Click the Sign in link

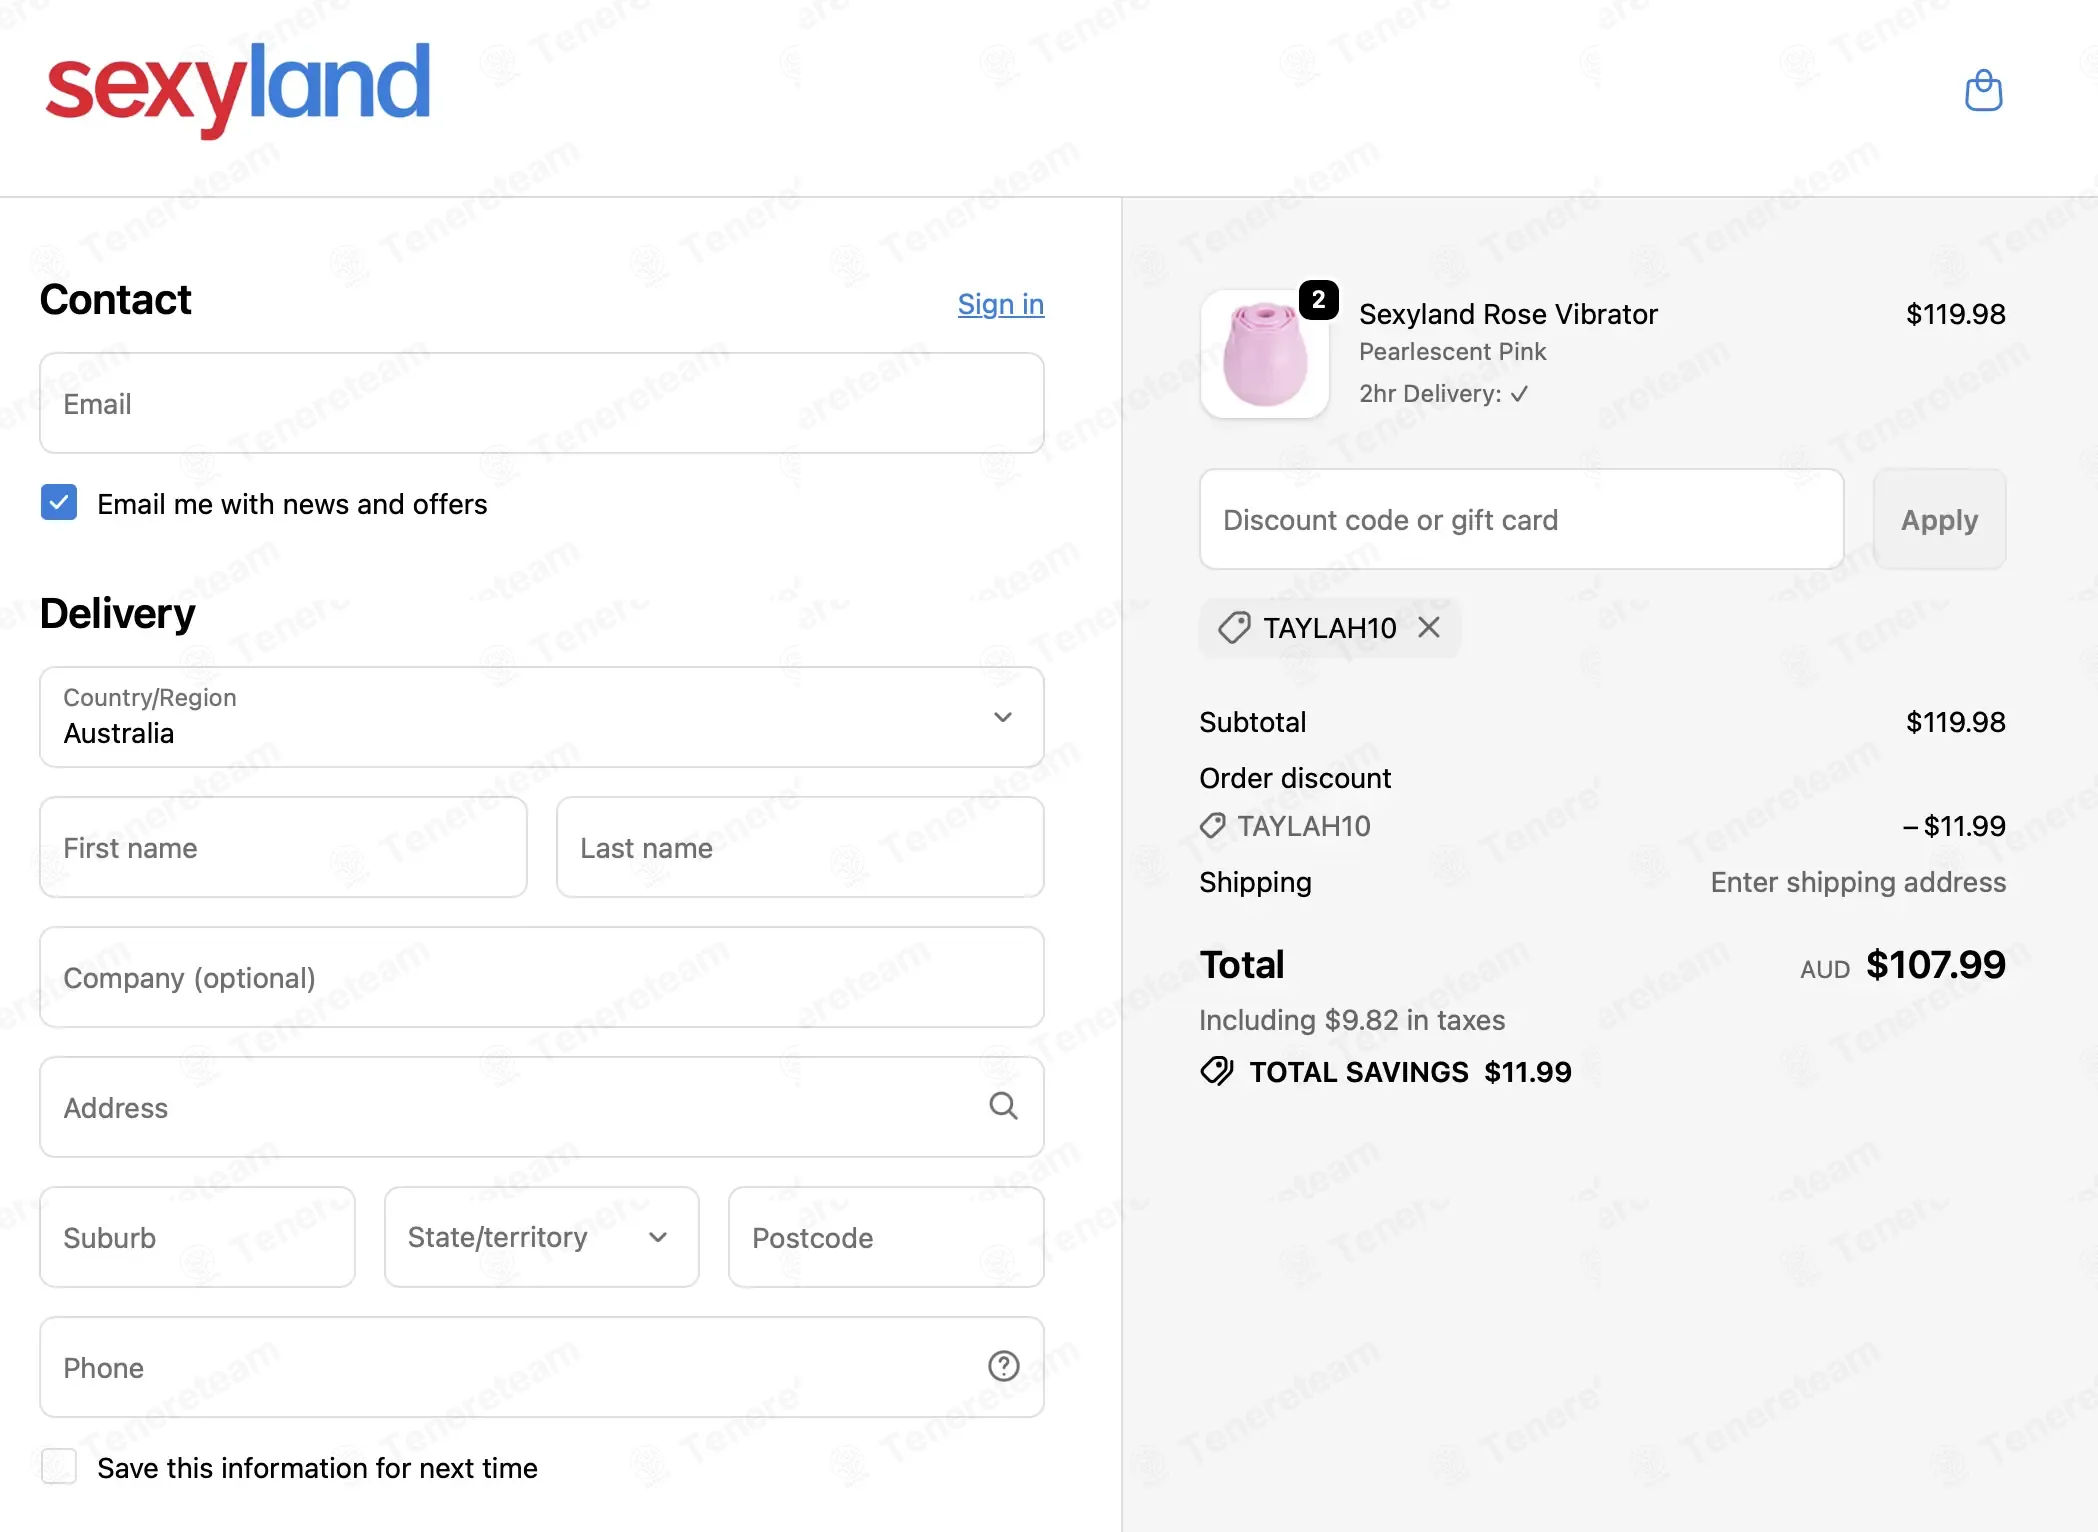click(1001, 304)
